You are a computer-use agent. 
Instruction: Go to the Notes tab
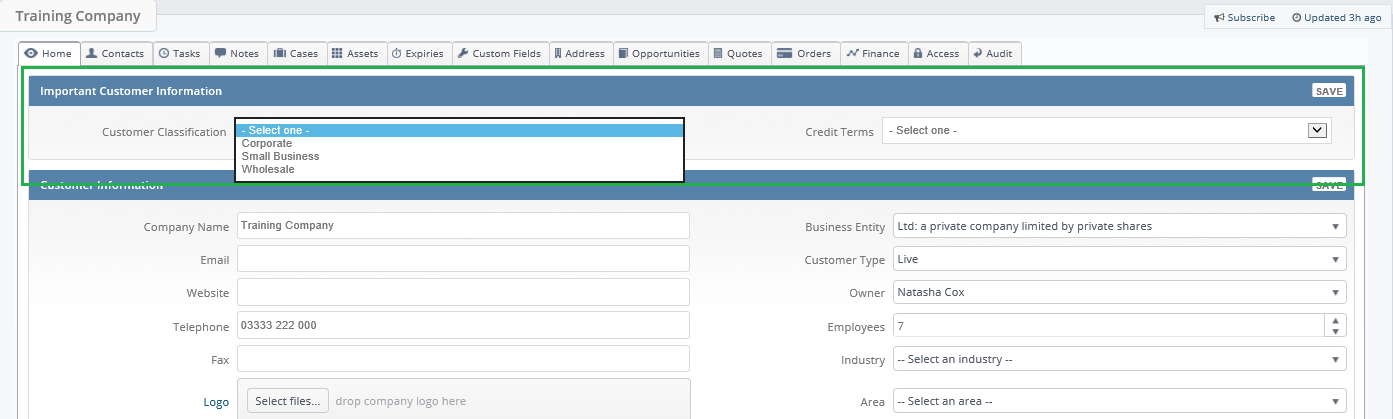237,53
